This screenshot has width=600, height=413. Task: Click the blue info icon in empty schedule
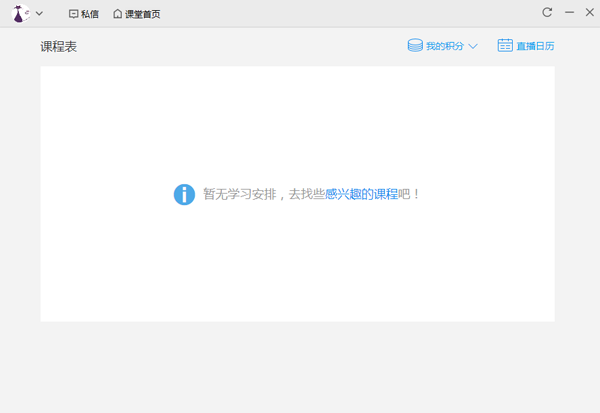[184, 194]
